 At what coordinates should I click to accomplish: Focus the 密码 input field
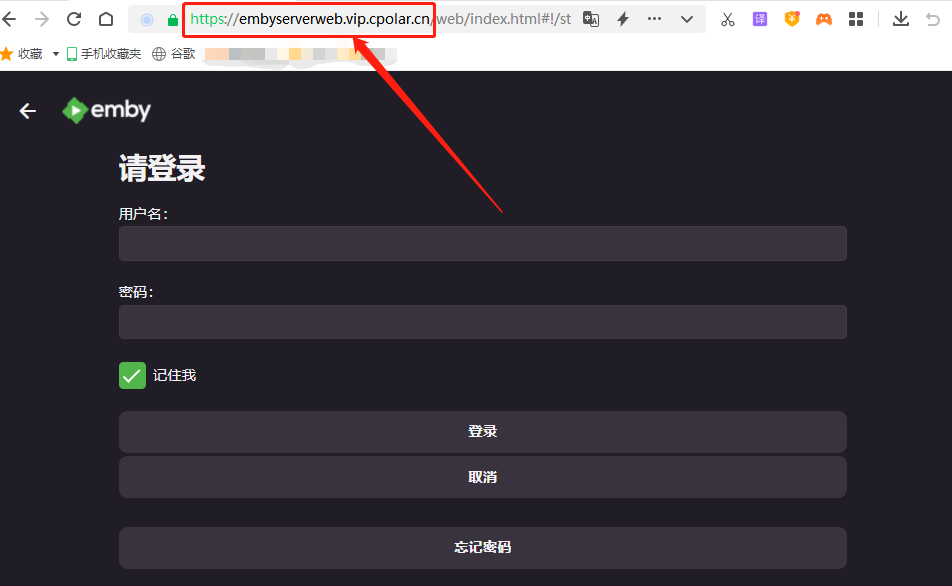click(x=483, y=322)
